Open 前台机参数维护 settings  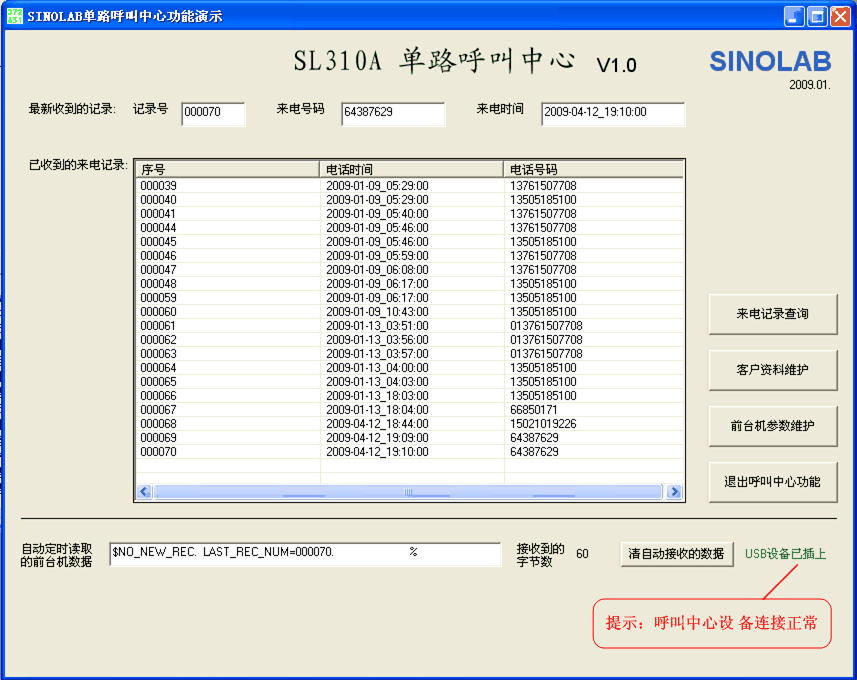coord(772,426)
